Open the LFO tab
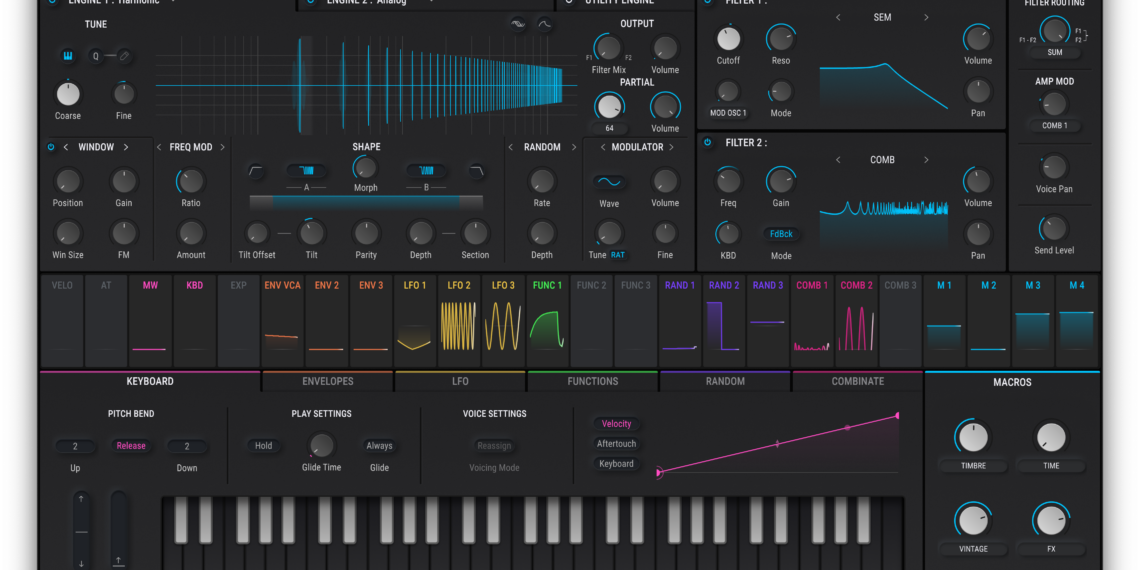 (460, 381)
